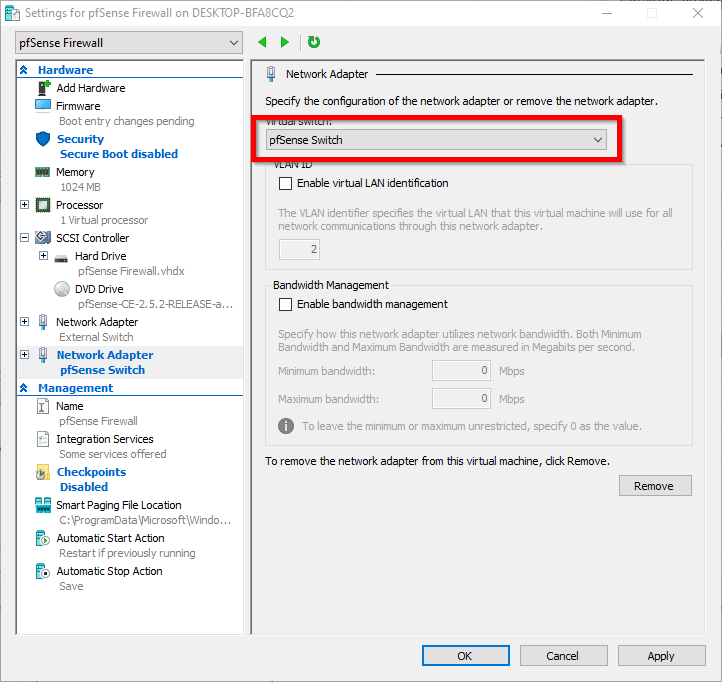Click the Maximum bandwidth input field
The width and height of the screenshot is (722, 682).
click(461, 398)
